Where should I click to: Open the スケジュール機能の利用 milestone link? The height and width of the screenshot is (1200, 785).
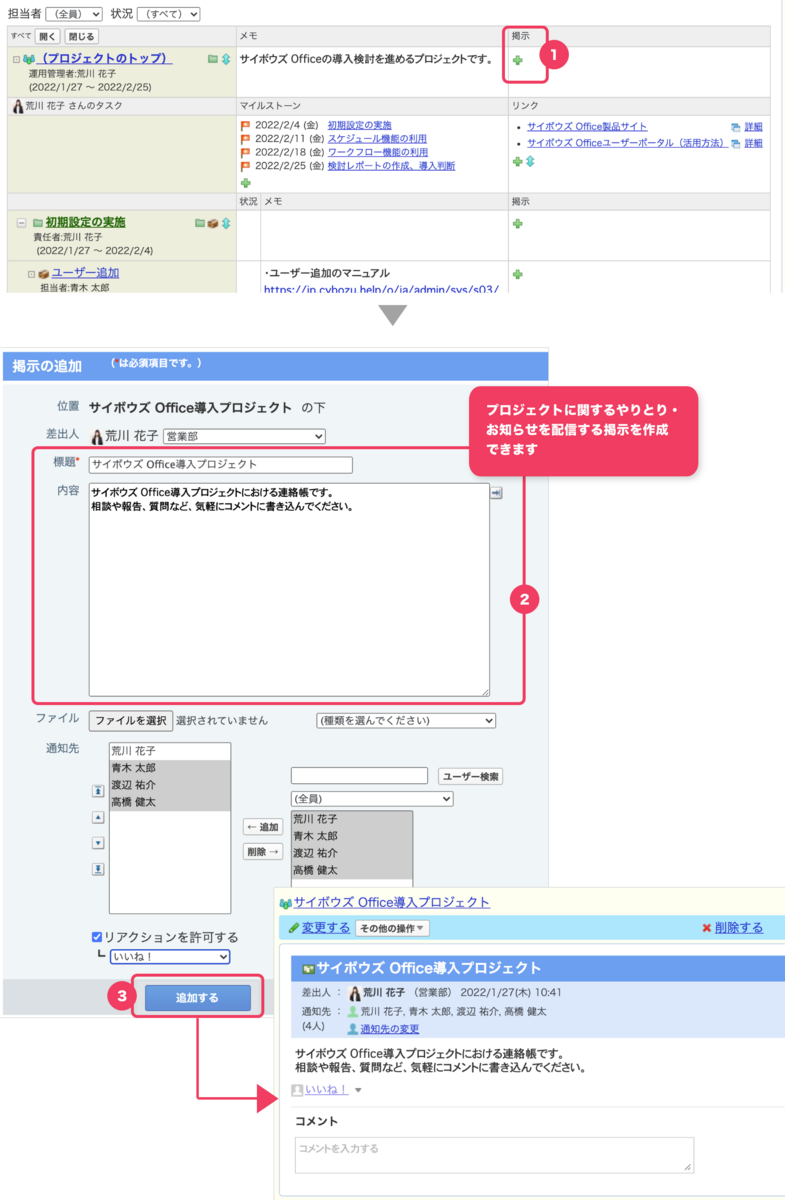(x=377, y=139)
